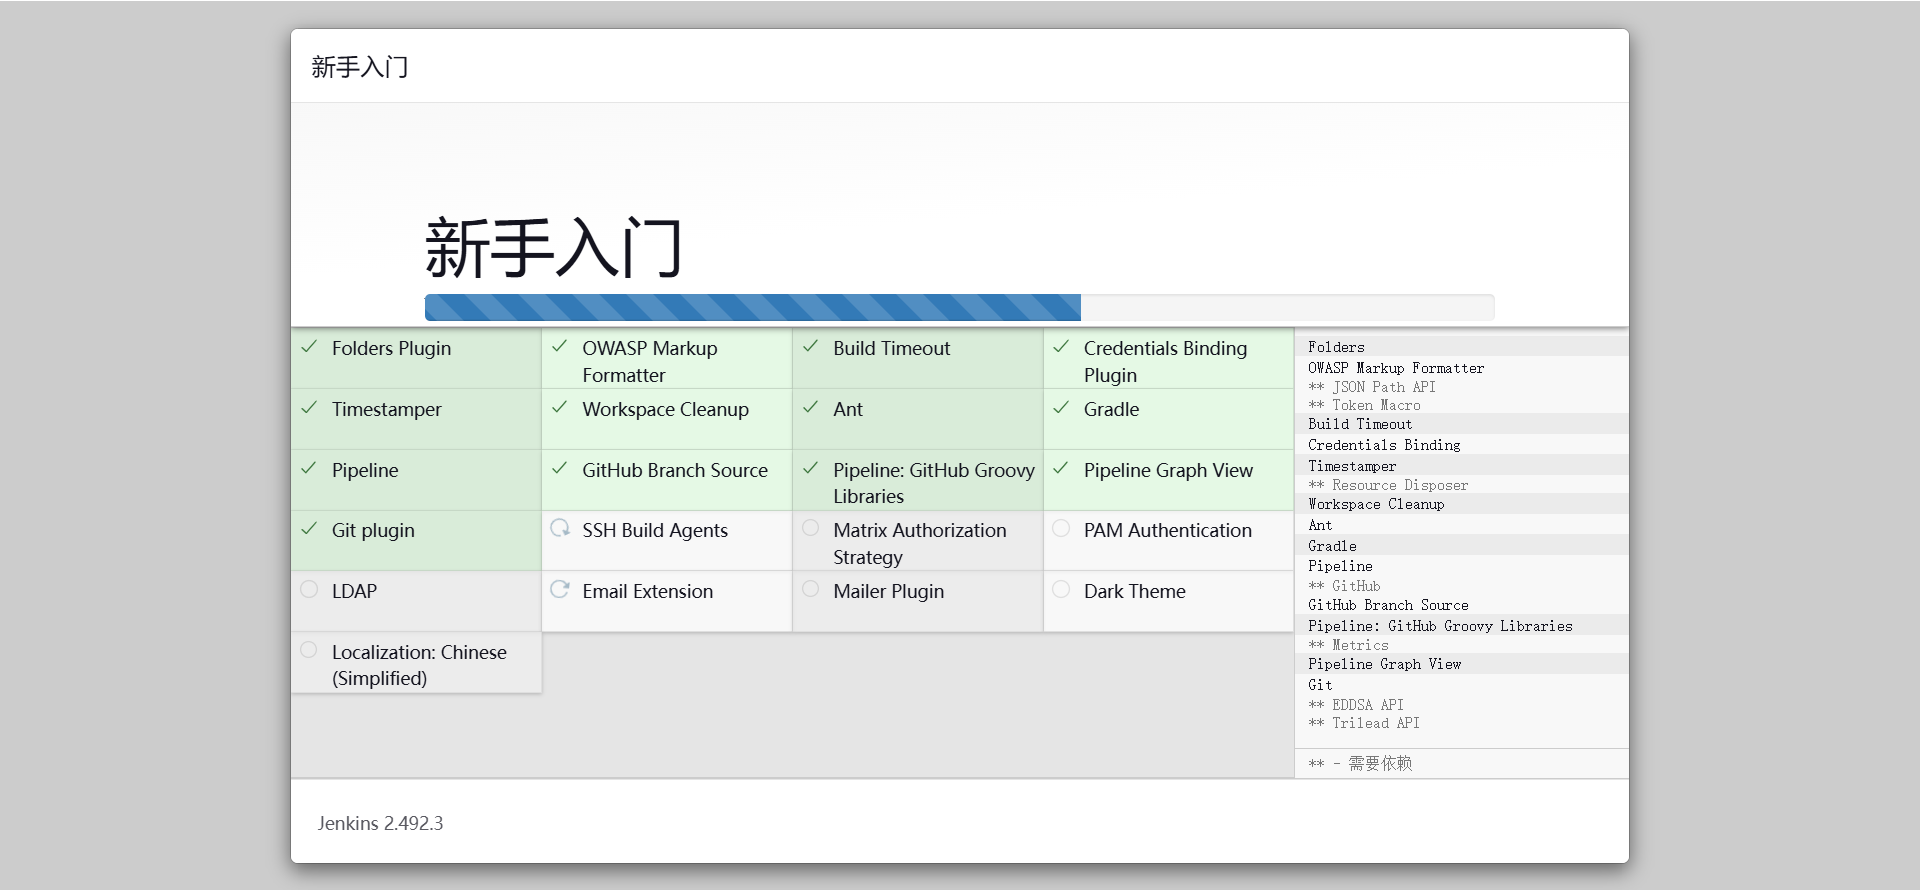Click '** EDDSA API' log entry

(x=1356, y=705)
